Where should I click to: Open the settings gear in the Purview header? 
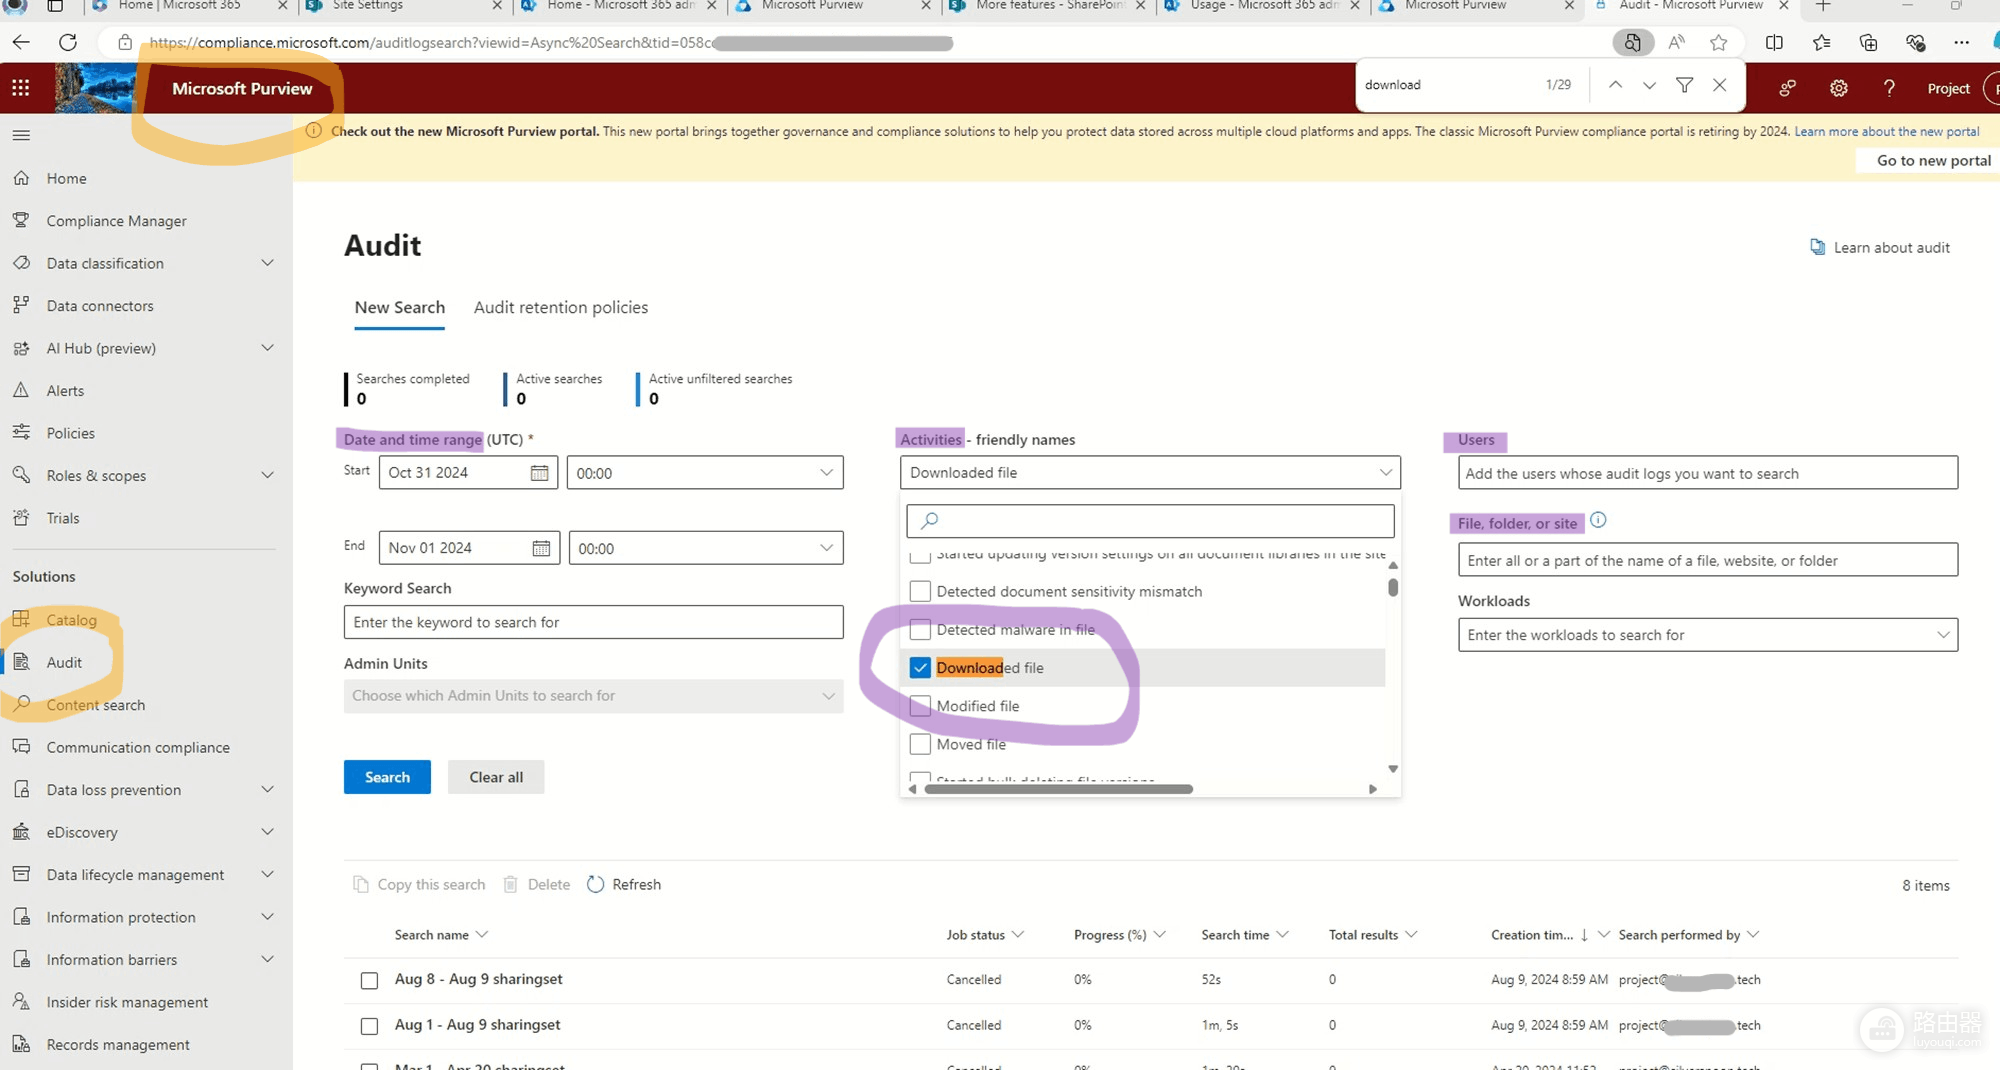point(1838,88)
